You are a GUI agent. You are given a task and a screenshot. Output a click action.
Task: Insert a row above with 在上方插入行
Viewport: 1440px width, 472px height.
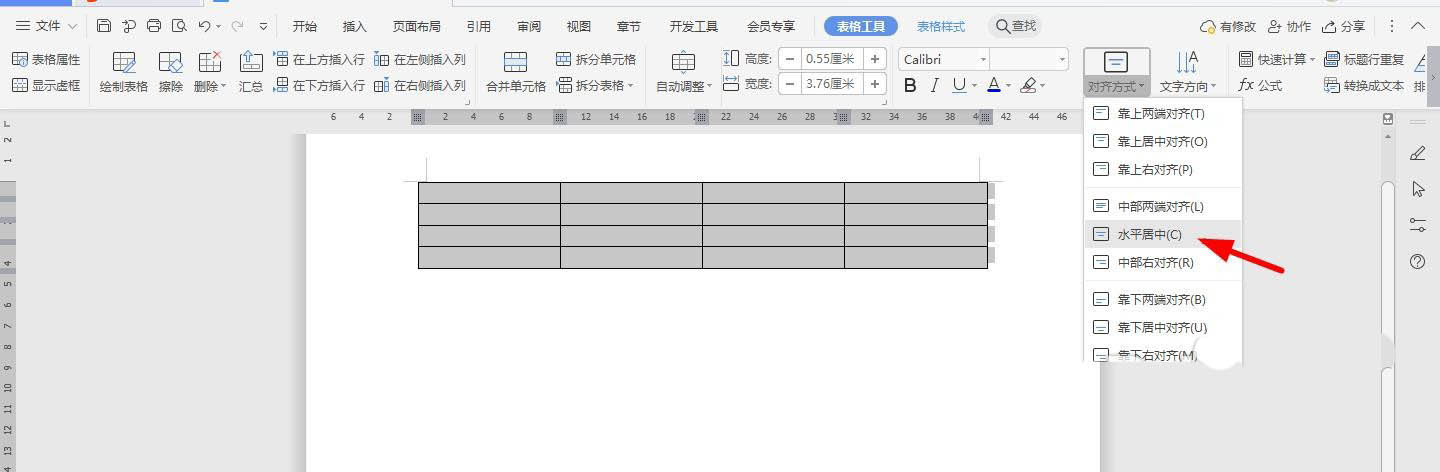click(319, 60)
